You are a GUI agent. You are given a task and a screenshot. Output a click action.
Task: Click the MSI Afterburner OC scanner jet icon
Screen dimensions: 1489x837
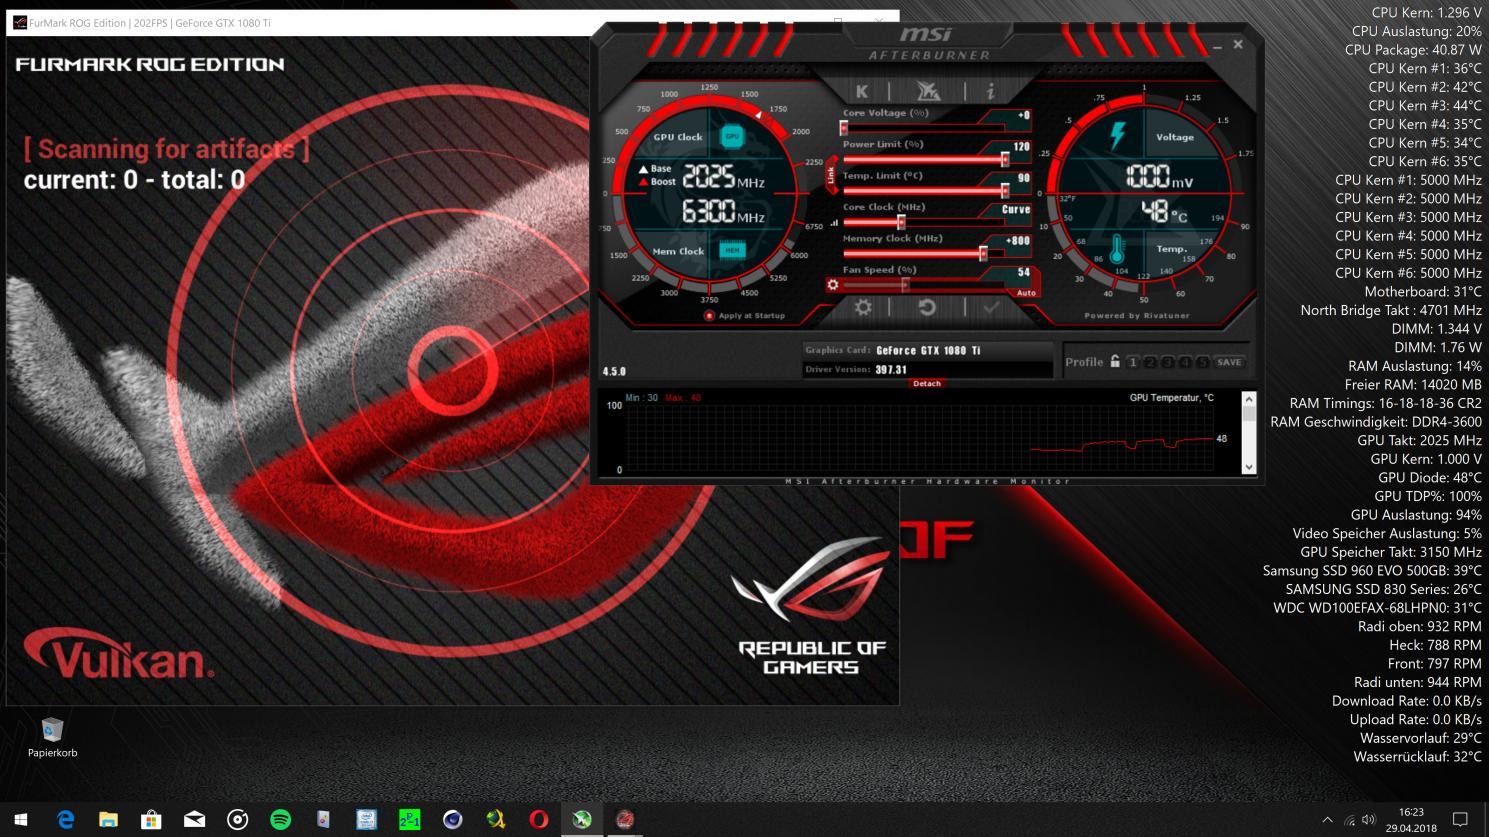928,91
